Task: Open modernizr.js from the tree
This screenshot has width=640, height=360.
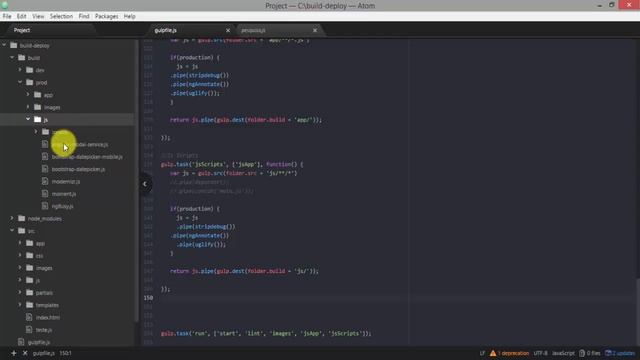Action: pyautogui.click(x=66, y=182)
